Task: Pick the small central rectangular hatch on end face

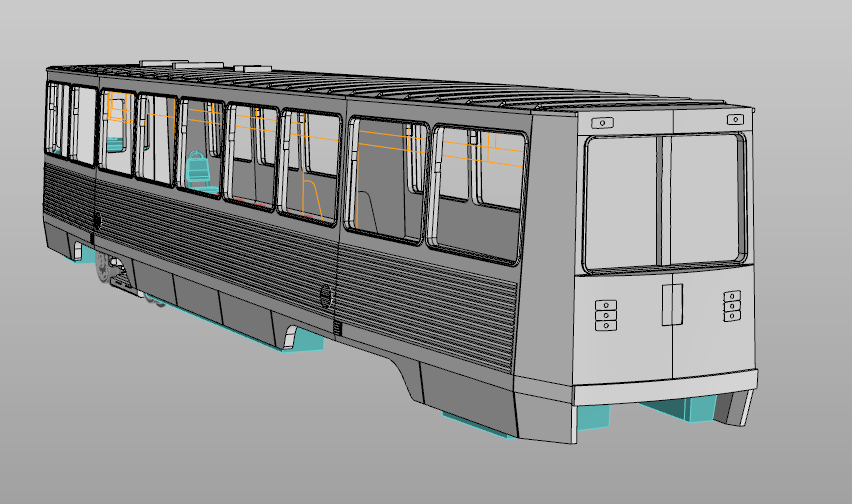Action: pyautogui.click(x=672, y=304)
